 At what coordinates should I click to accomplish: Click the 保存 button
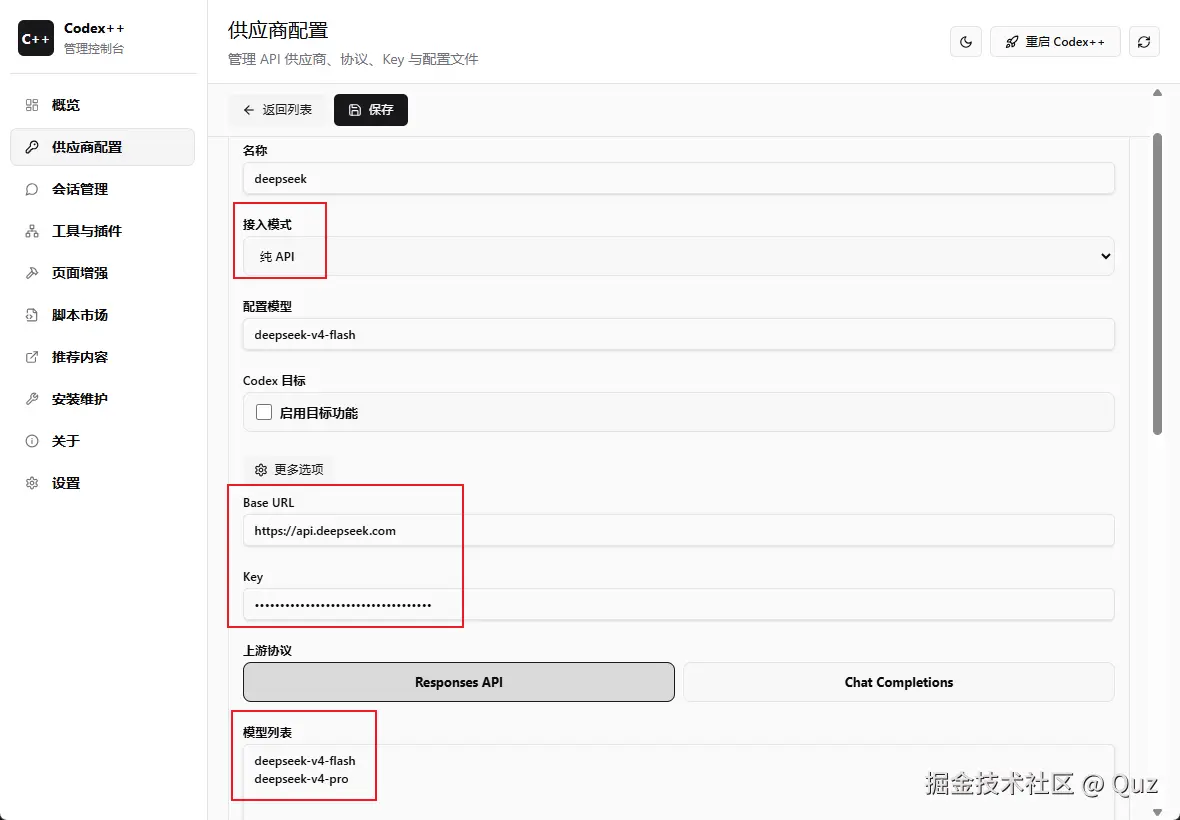(371, 110)
